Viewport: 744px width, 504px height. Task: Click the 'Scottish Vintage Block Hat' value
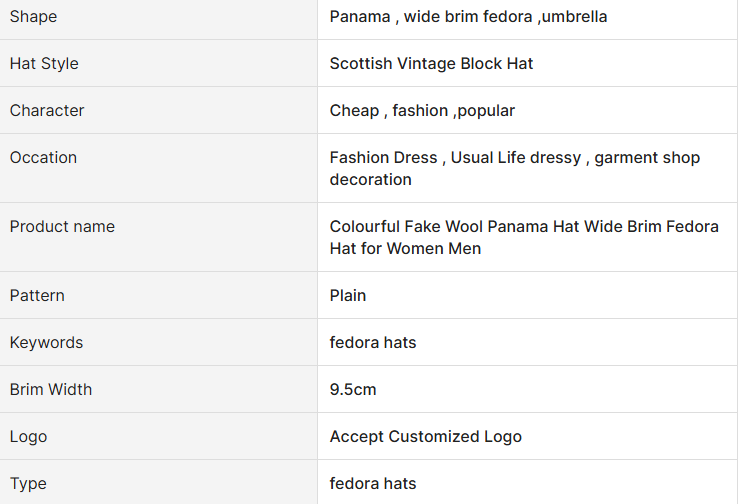tap(431, 63)
